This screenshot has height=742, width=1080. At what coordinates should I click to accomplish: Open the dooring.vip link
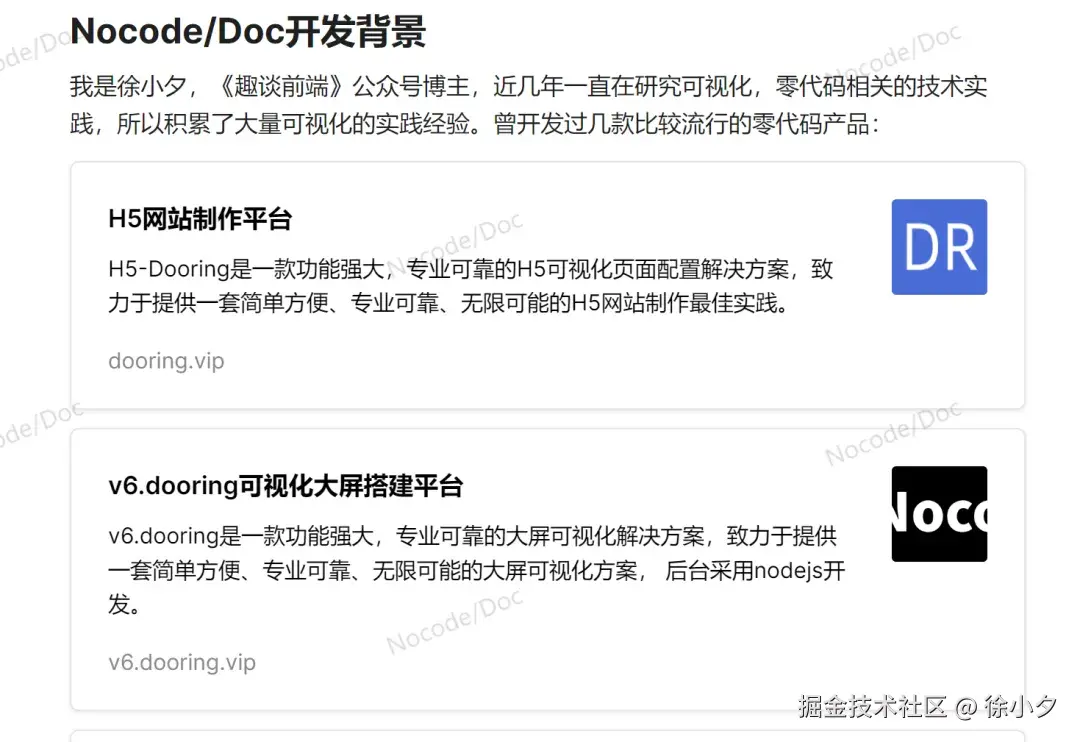click(166, 361)
